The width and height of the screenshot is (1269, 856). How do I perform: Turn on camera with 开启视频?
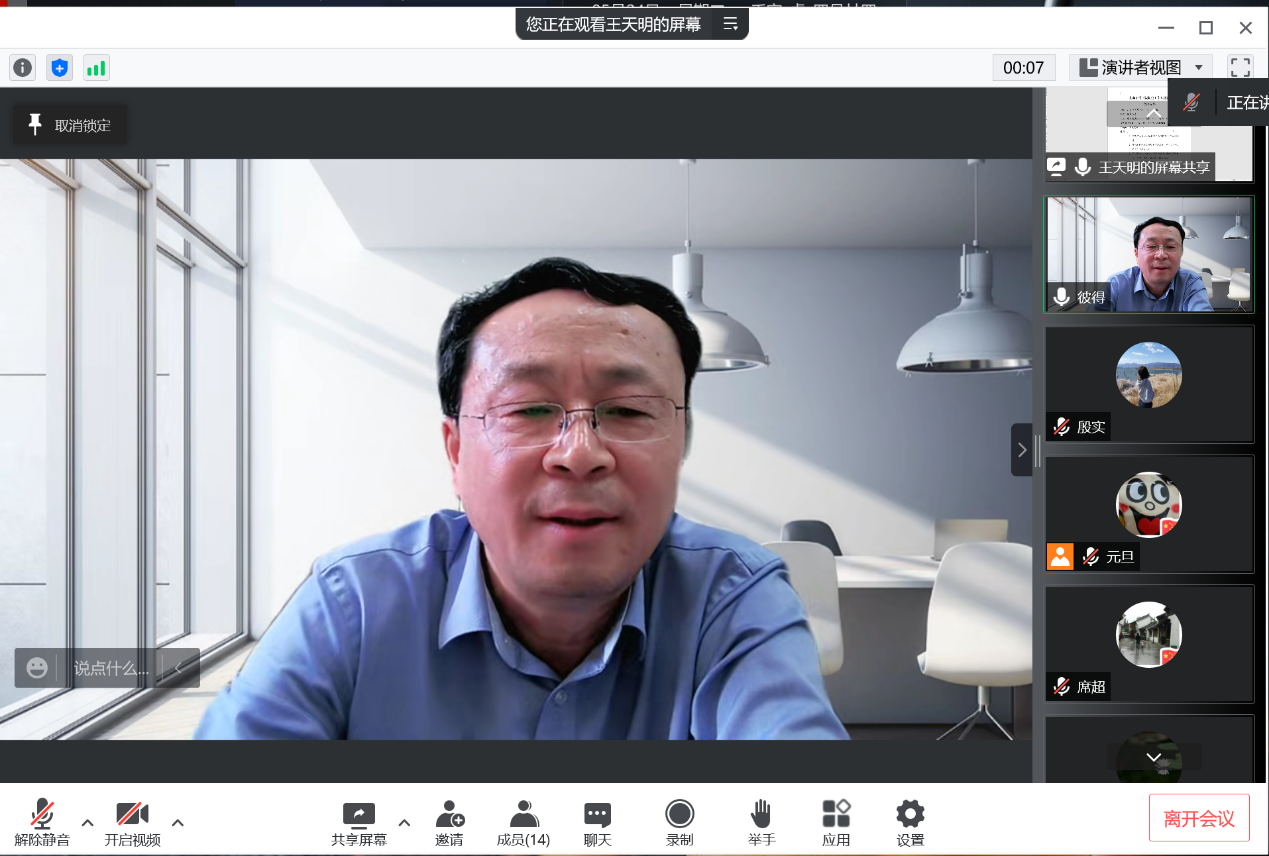[x=132, y=822]
